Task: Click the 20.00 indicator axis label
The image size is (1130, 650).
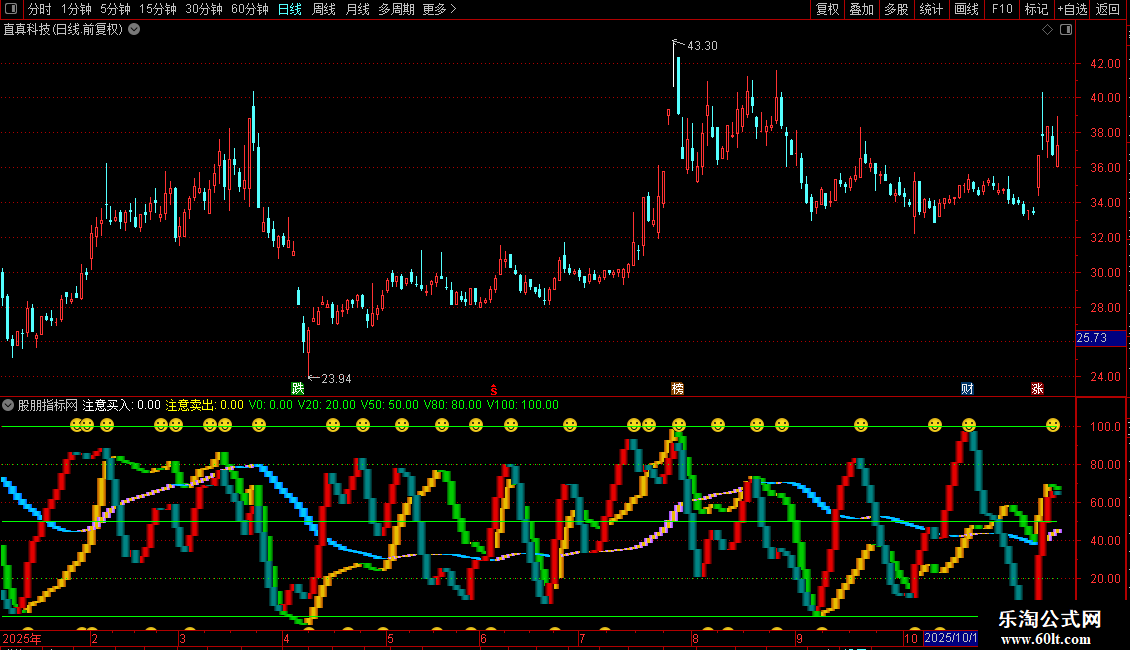Action: click(x=1105, y=579)
